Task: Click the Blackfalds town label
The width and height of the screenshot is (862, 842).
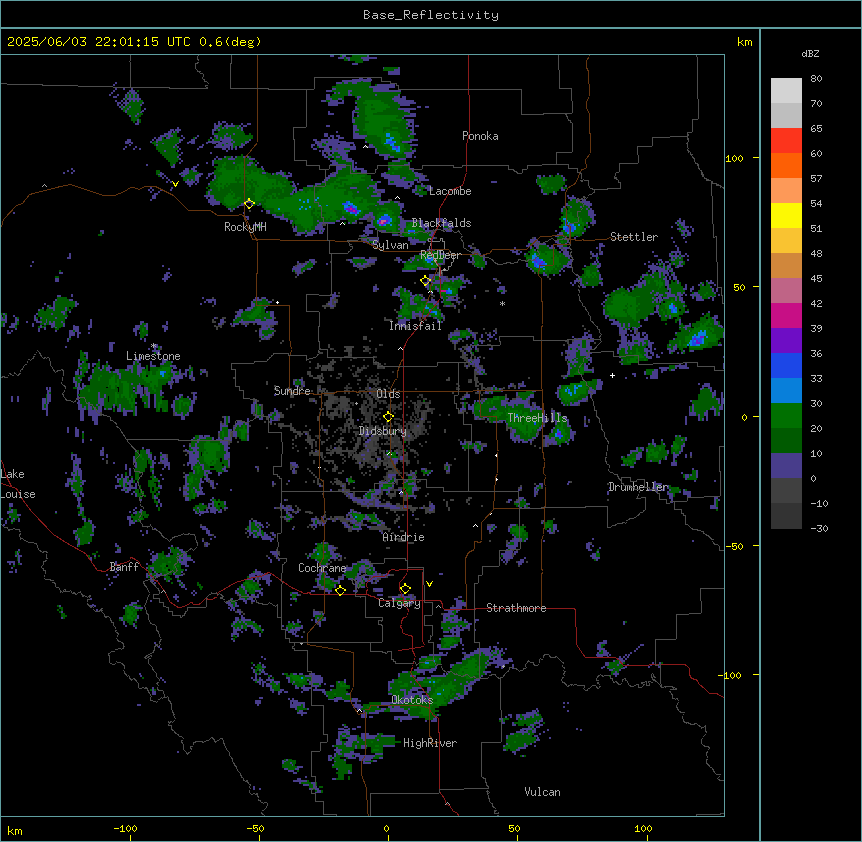Action: 441,223
